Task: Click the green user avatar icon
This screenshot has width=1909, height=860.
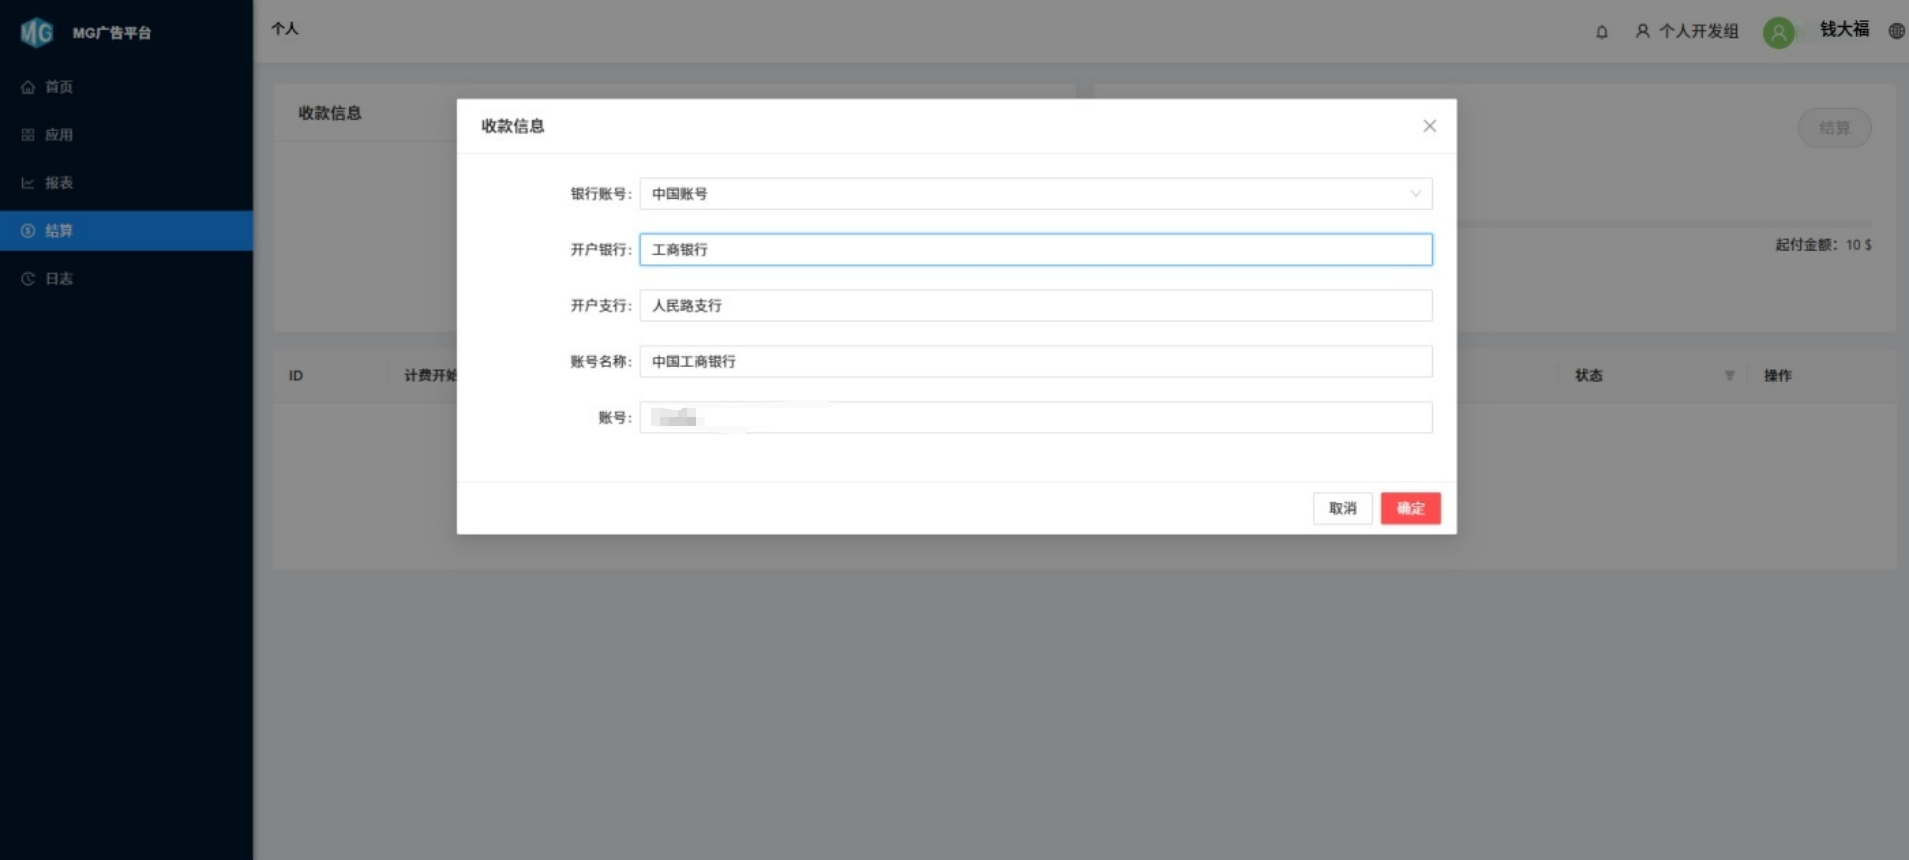Action: [1778, 32]
